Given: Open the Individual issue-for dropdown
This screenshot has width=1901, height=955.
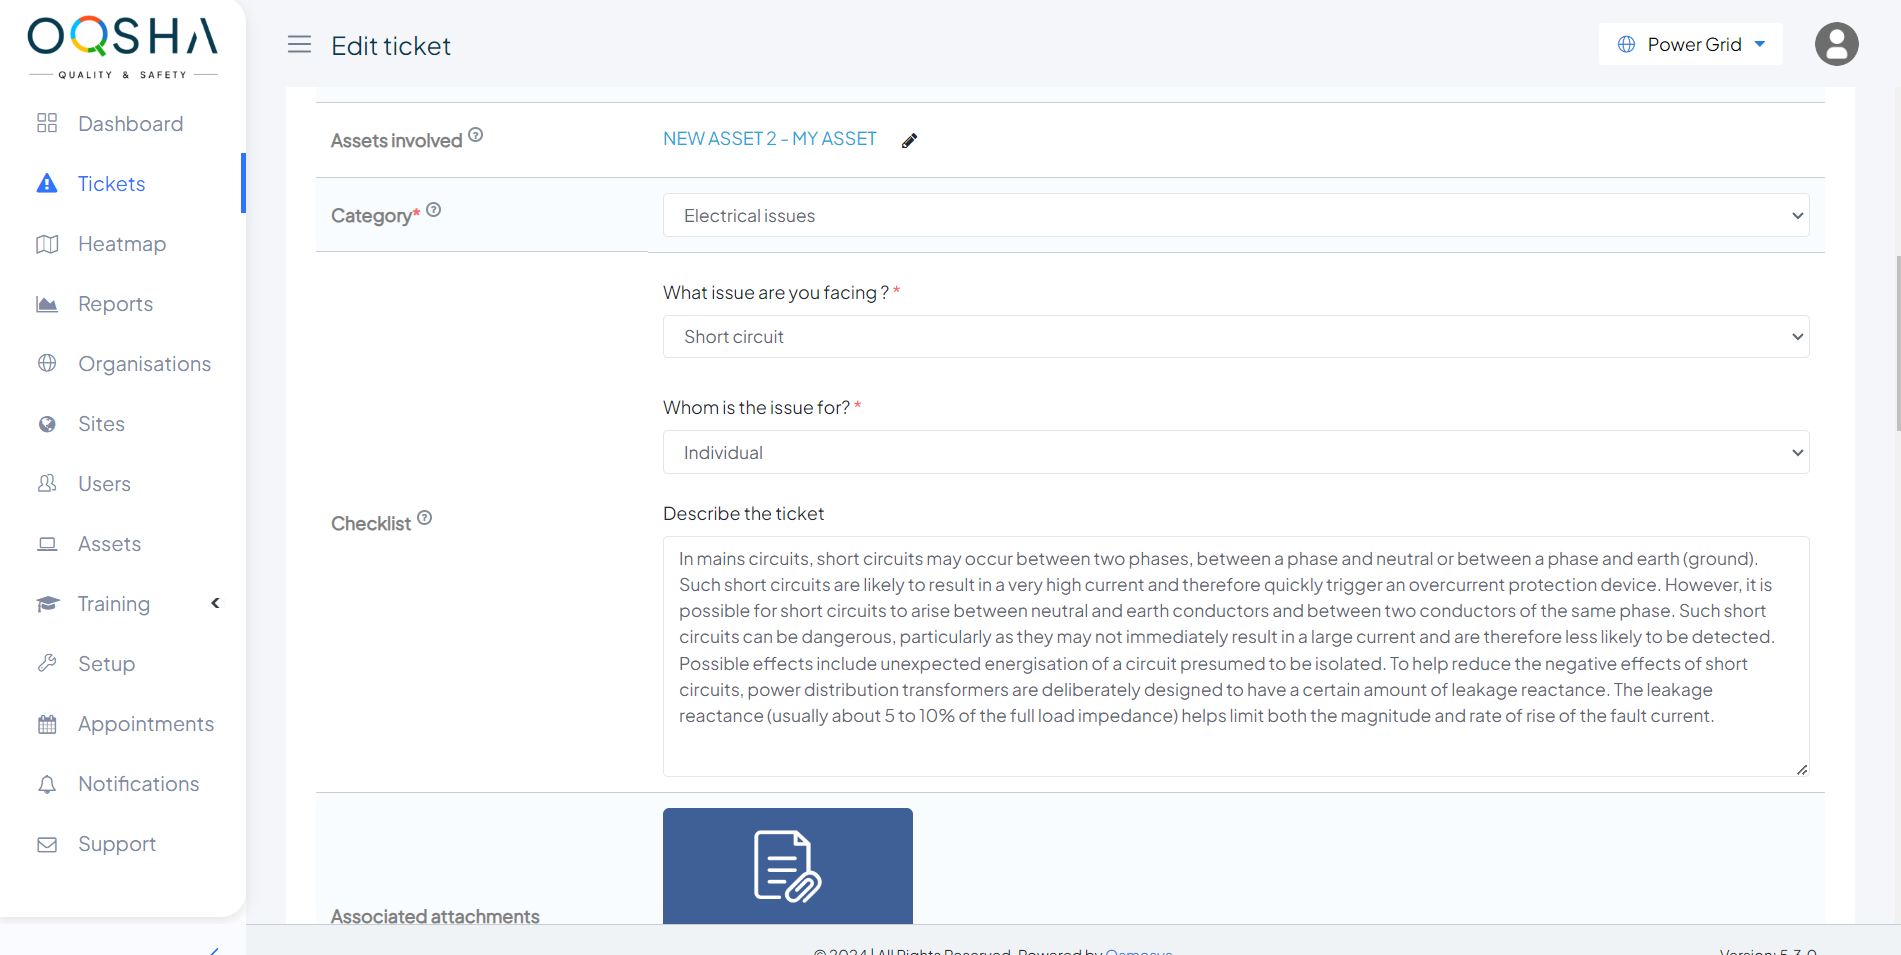Looking at the screenshot, I should pyautogui.click(x=1235, y=453).
